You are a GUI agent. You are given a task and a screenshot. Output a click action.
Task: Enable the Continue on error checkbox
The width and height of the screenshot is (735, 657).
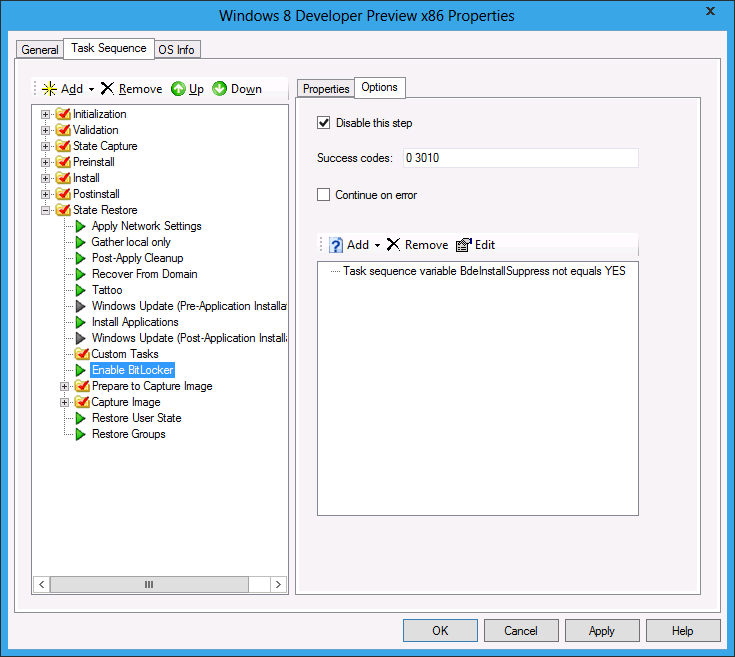[323, 194]
